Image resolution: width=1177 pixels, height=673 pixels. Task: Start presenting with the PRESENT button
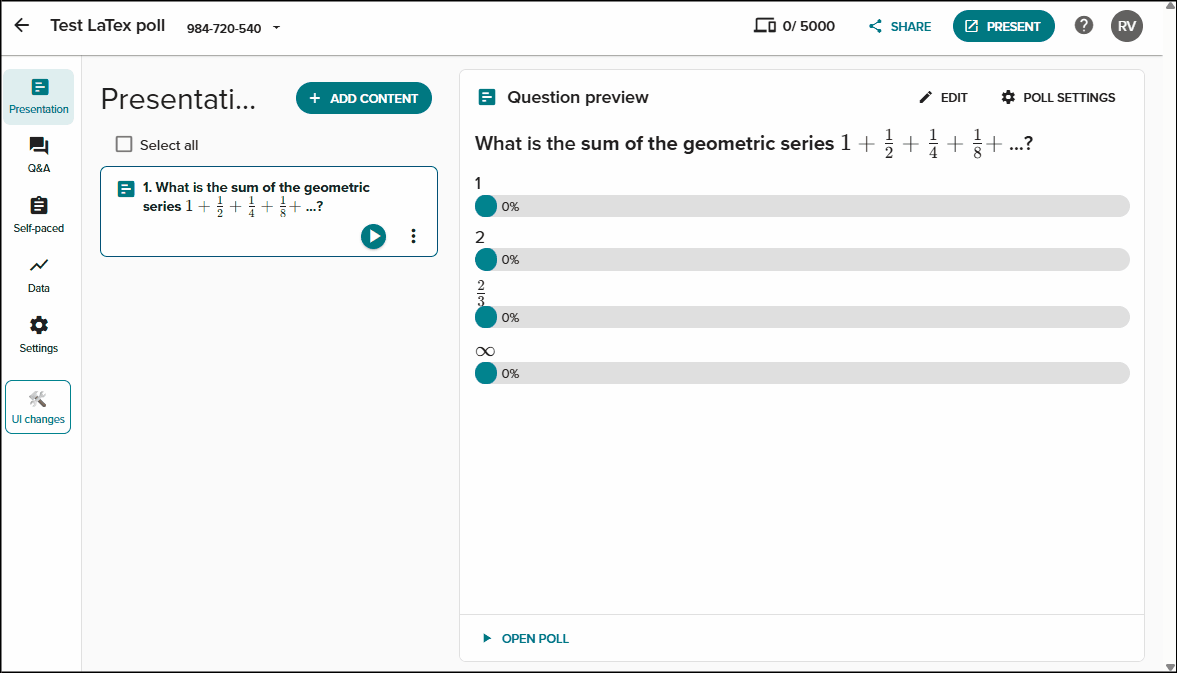click(1004, 26)
